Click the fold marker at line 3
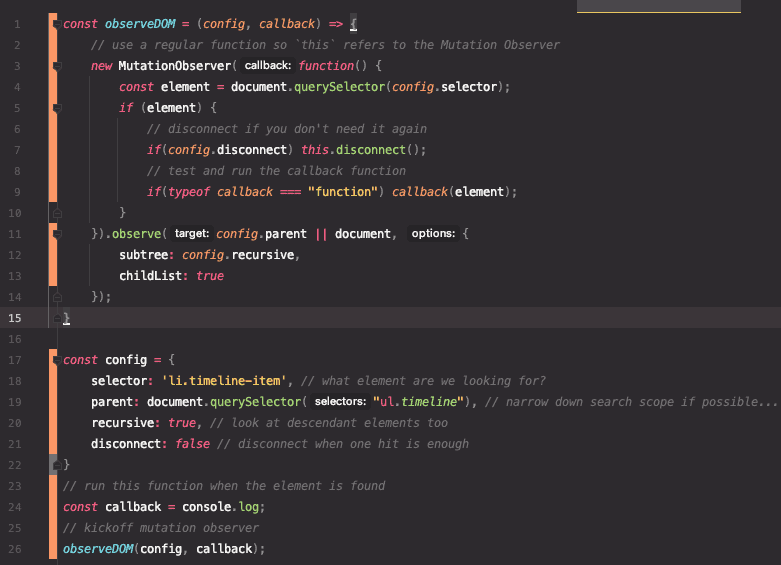The image size is (781, 565). 57,66
